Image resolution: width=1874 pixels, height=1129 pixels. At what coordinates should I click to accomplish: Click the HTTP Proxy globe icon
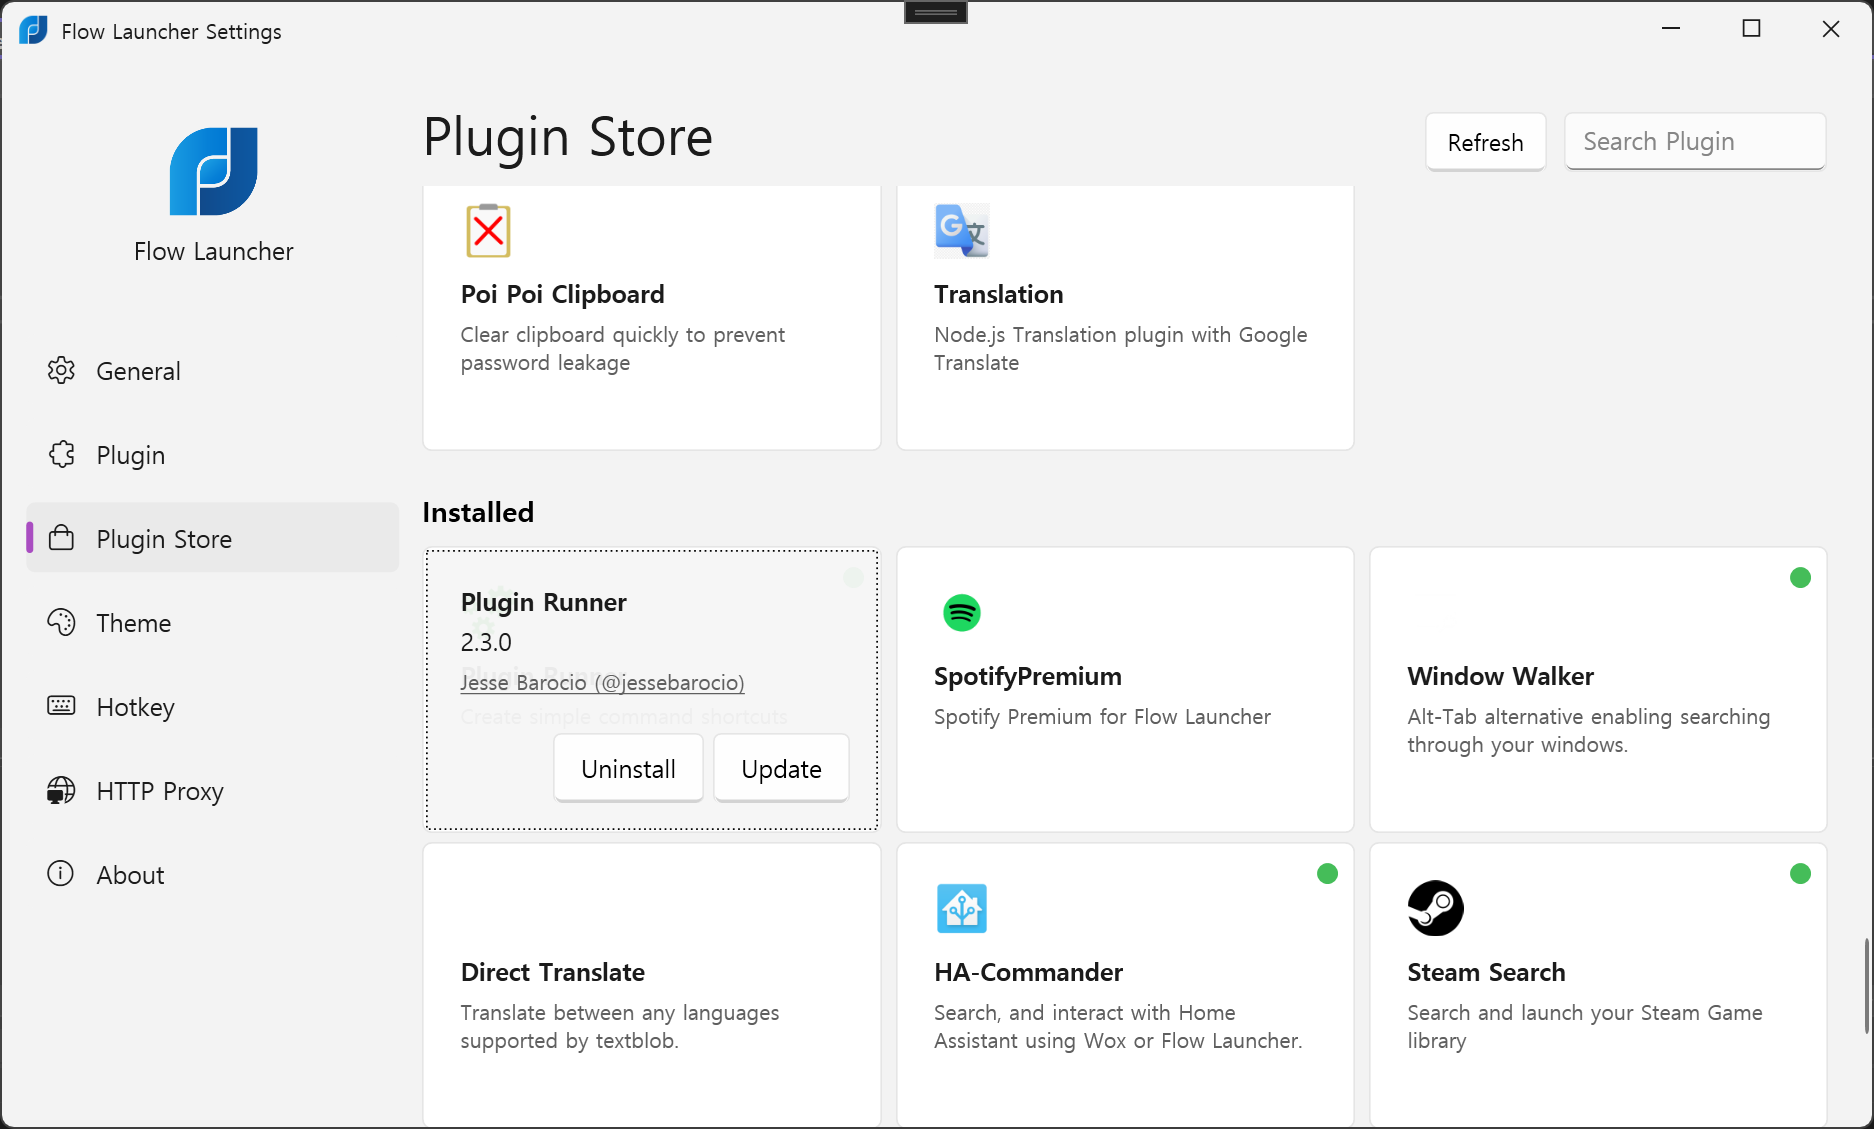pos(61,790)
